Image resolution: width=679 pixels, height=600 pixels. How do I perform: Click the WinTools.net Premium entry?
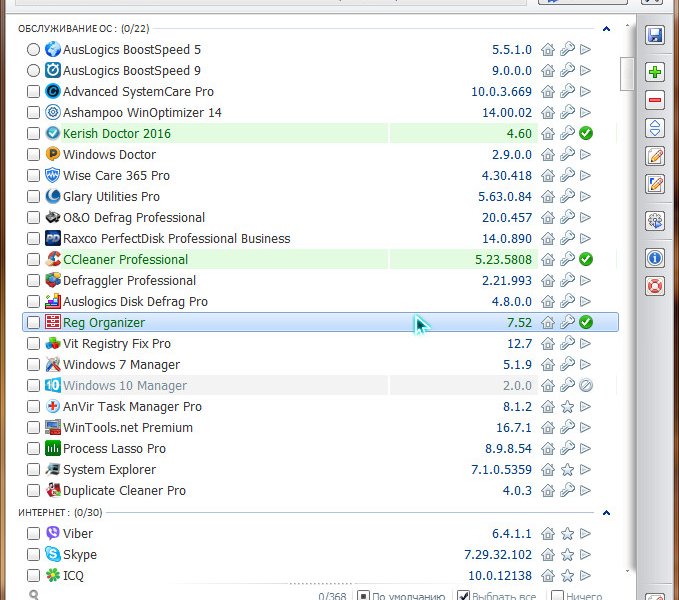128,428
